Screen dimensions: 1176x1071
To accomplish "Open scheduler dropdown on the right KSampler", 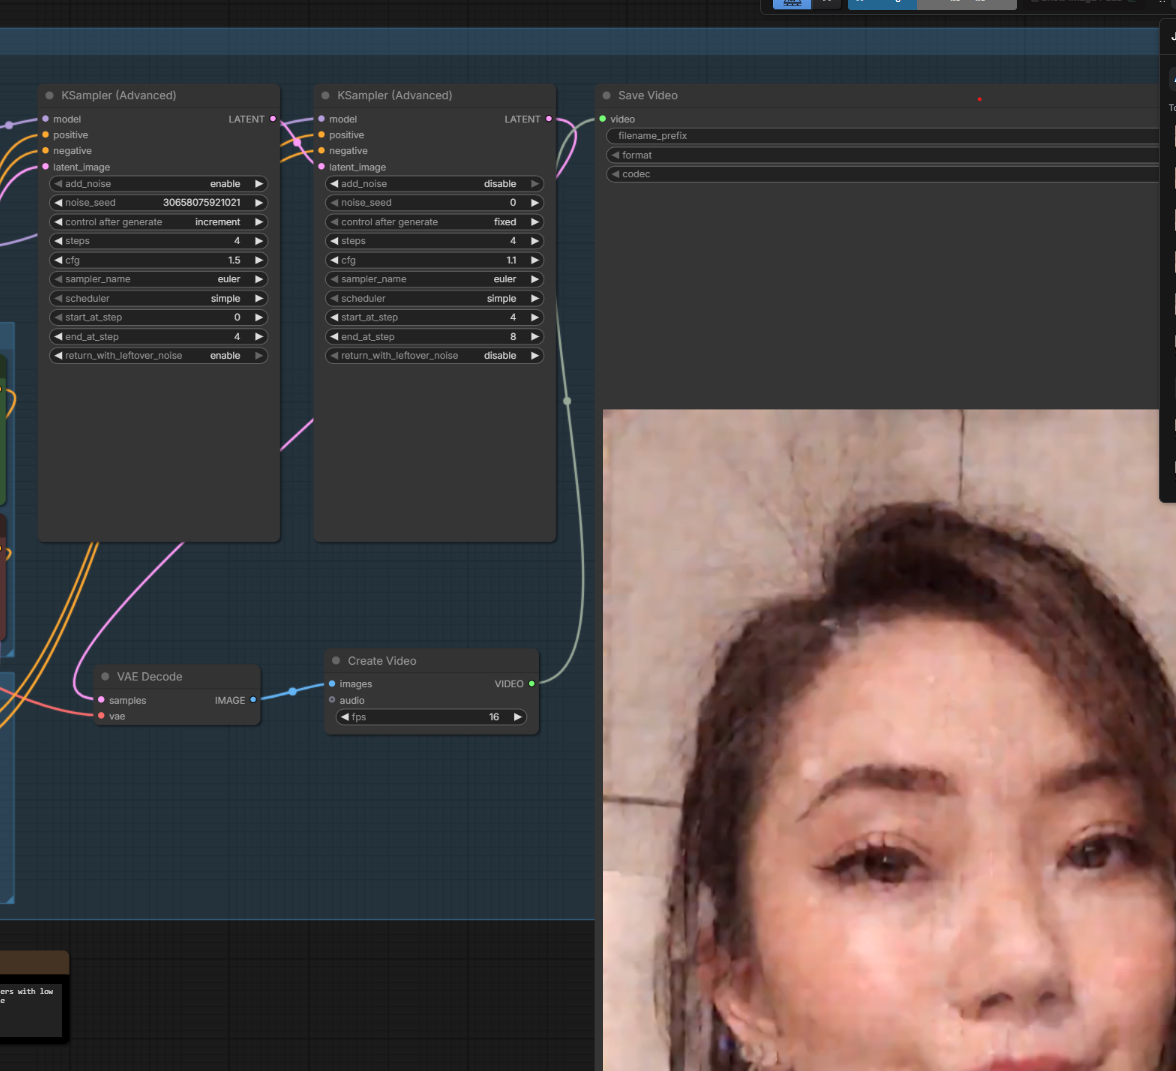I will (434, 298).
